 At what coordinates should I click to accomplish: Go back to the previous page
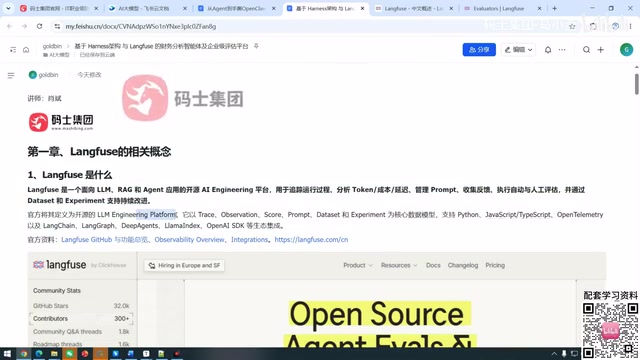(x=9, y=26)
